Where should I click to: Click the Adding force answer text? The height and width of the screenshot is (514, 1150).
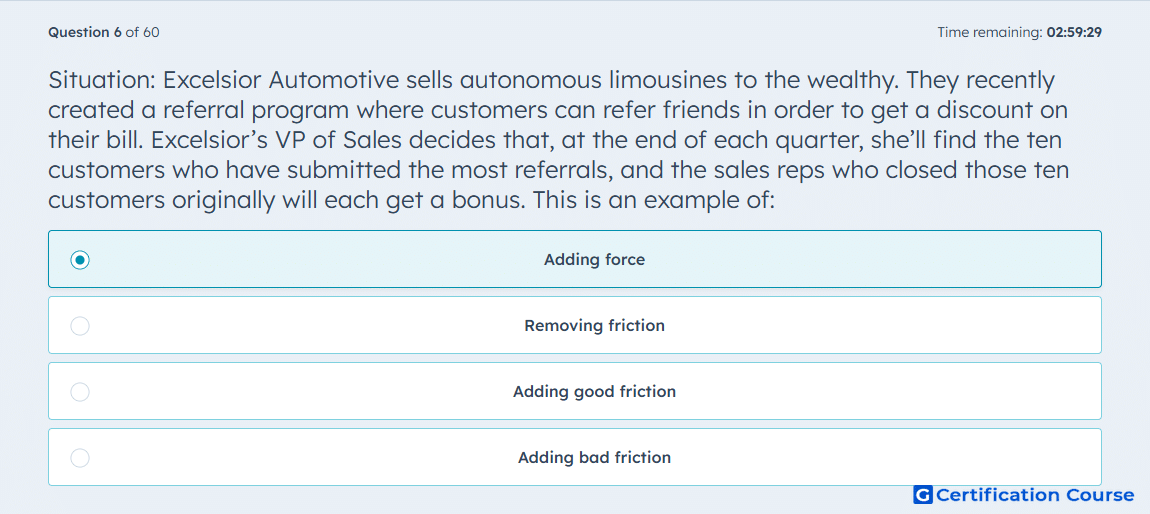594,260
